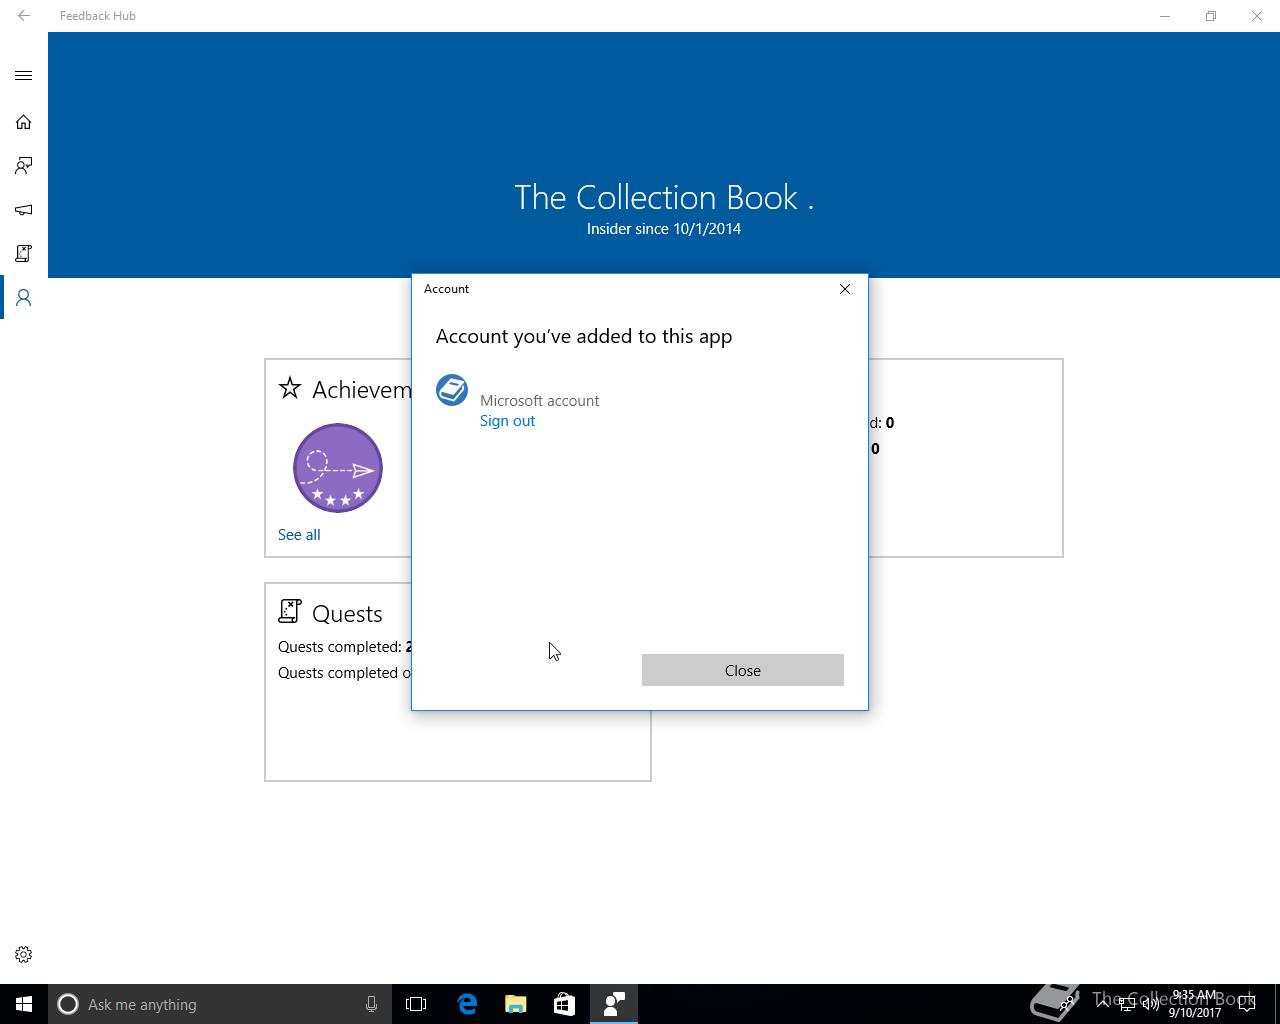This screenshot has width=1280, height=1024.
Task: Click the Sign out link
Action: click(507, 421)
